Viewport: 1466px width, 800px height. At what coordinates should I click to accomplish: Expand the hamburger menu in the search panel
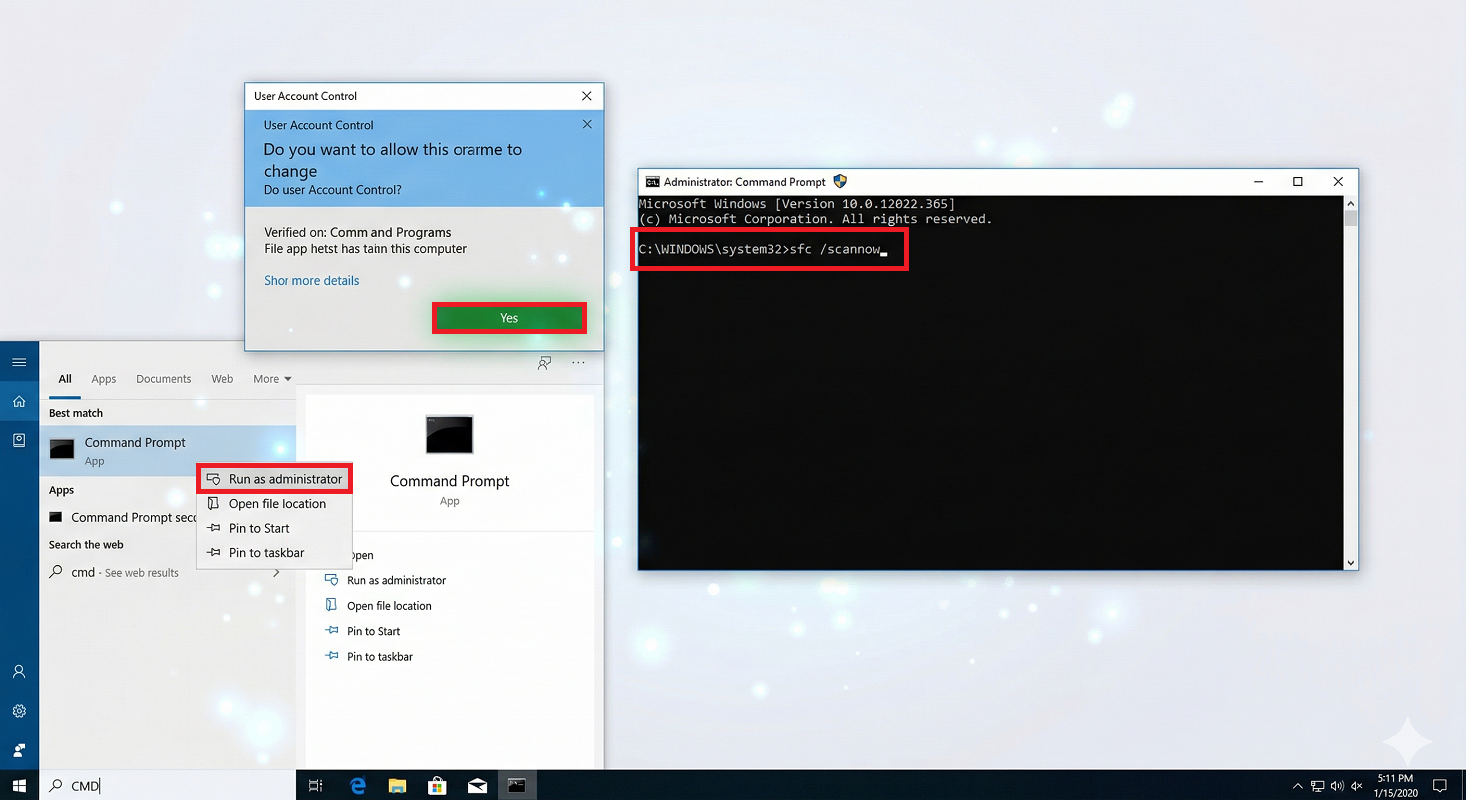19,362
